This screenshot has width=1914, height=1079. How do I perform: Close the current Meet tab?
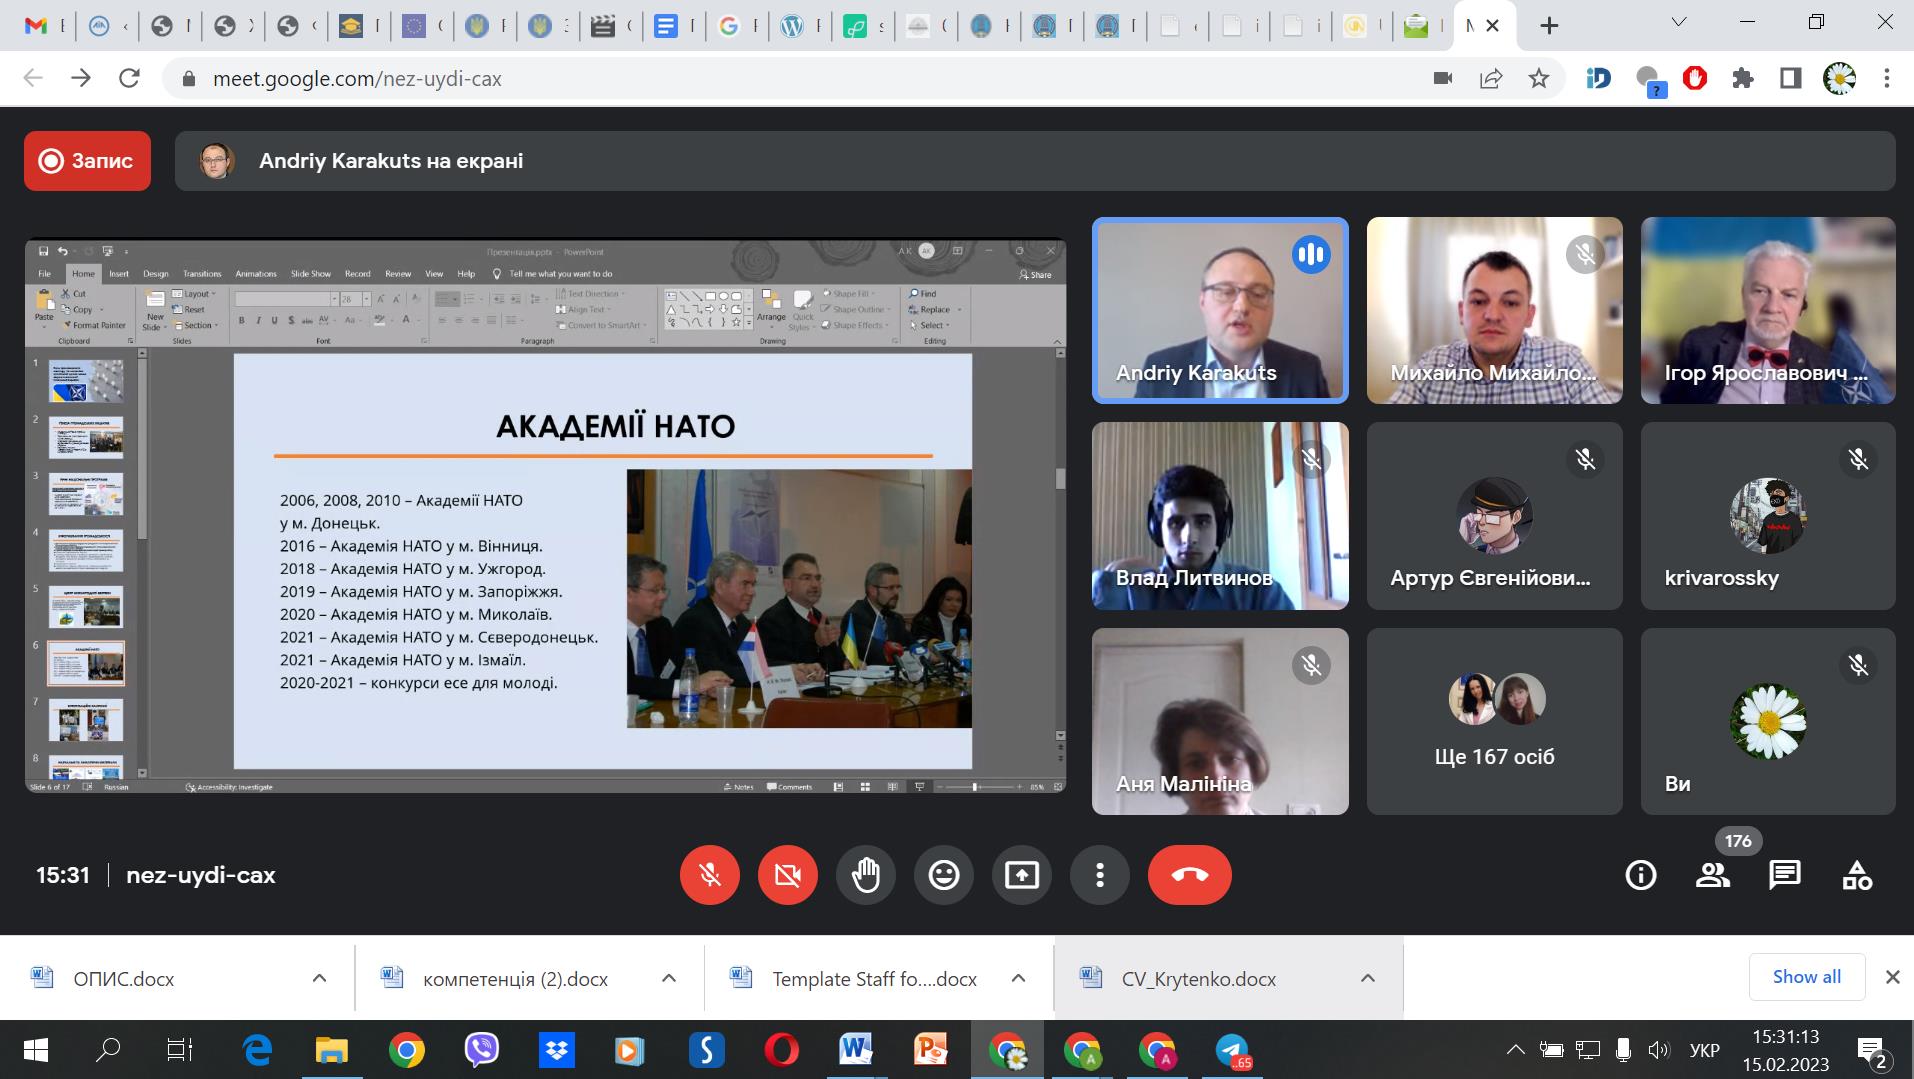(1493, 26)
